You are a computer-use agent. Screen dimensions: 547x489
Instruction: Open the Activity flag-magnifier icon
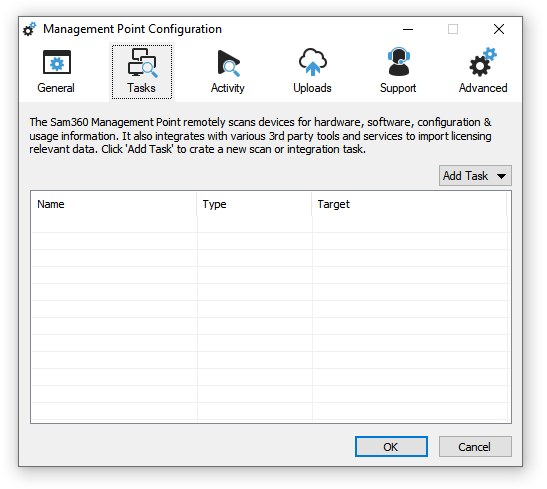[x=228, y=63]
